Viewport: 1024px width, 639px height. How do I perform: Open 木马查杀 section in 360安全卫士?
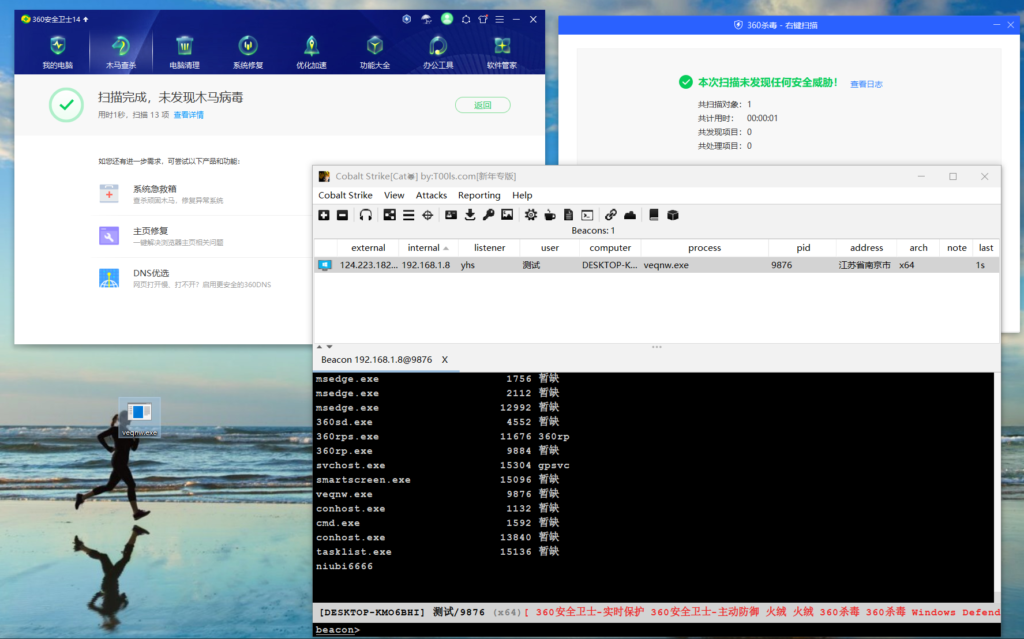[x=121, y=52]
